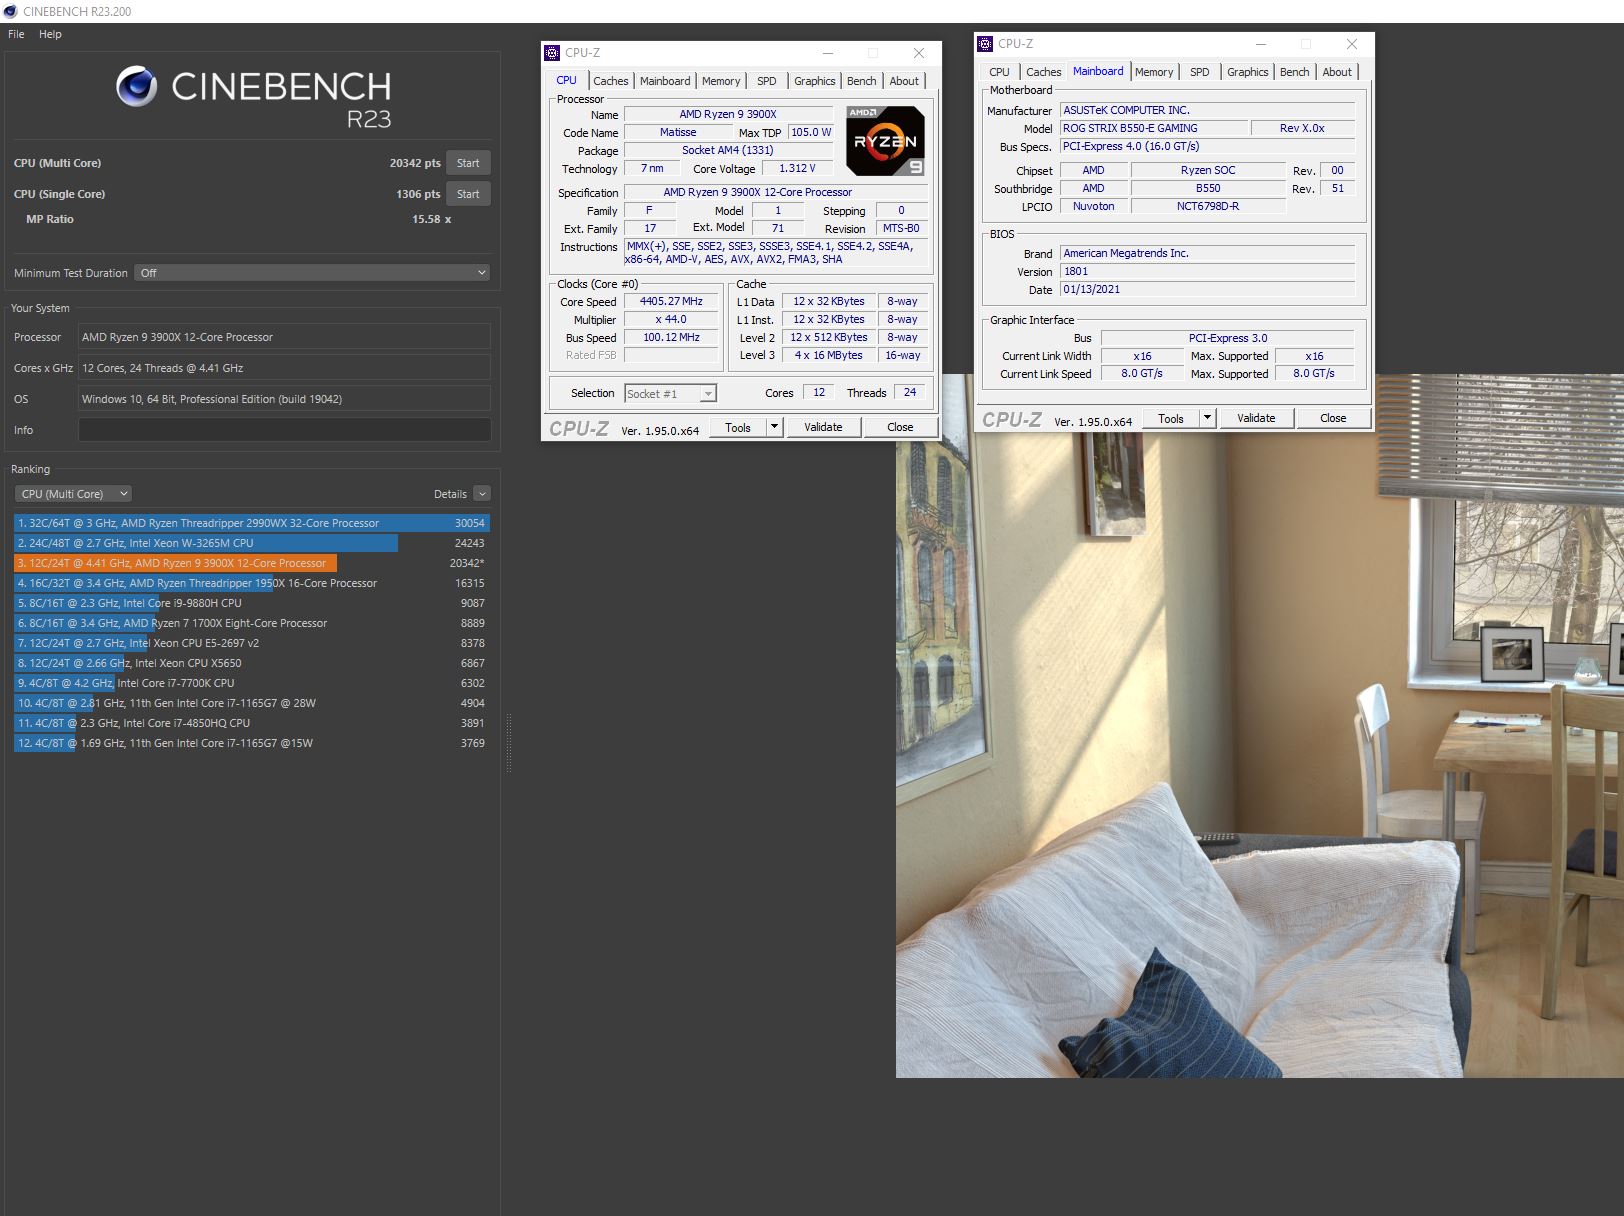Viewport: 1624px width, 1216px height.
Task: Switch to Bench tab in right CPU-Z window
Action: [x=1295, y=72]
